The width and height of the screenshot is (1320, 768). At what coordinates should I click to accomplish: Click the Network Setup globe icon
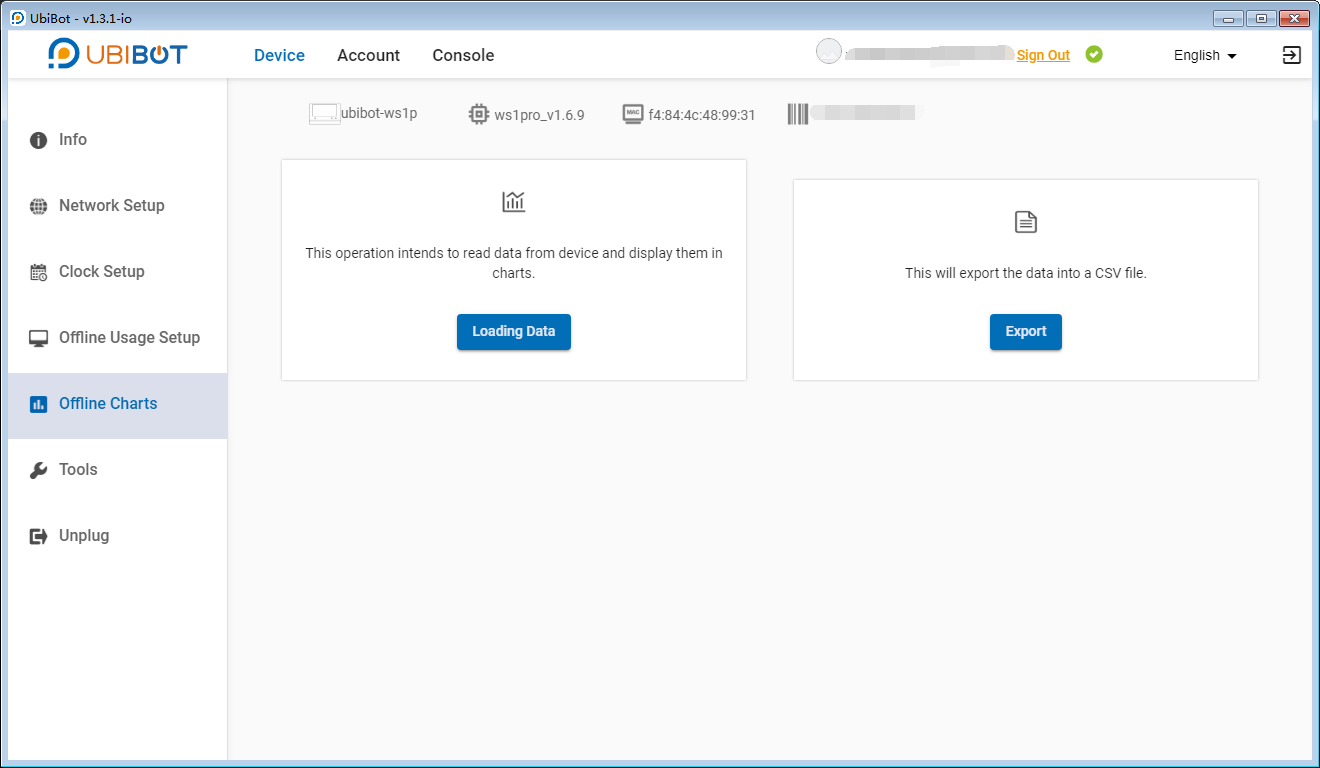[x=39, y=206]
